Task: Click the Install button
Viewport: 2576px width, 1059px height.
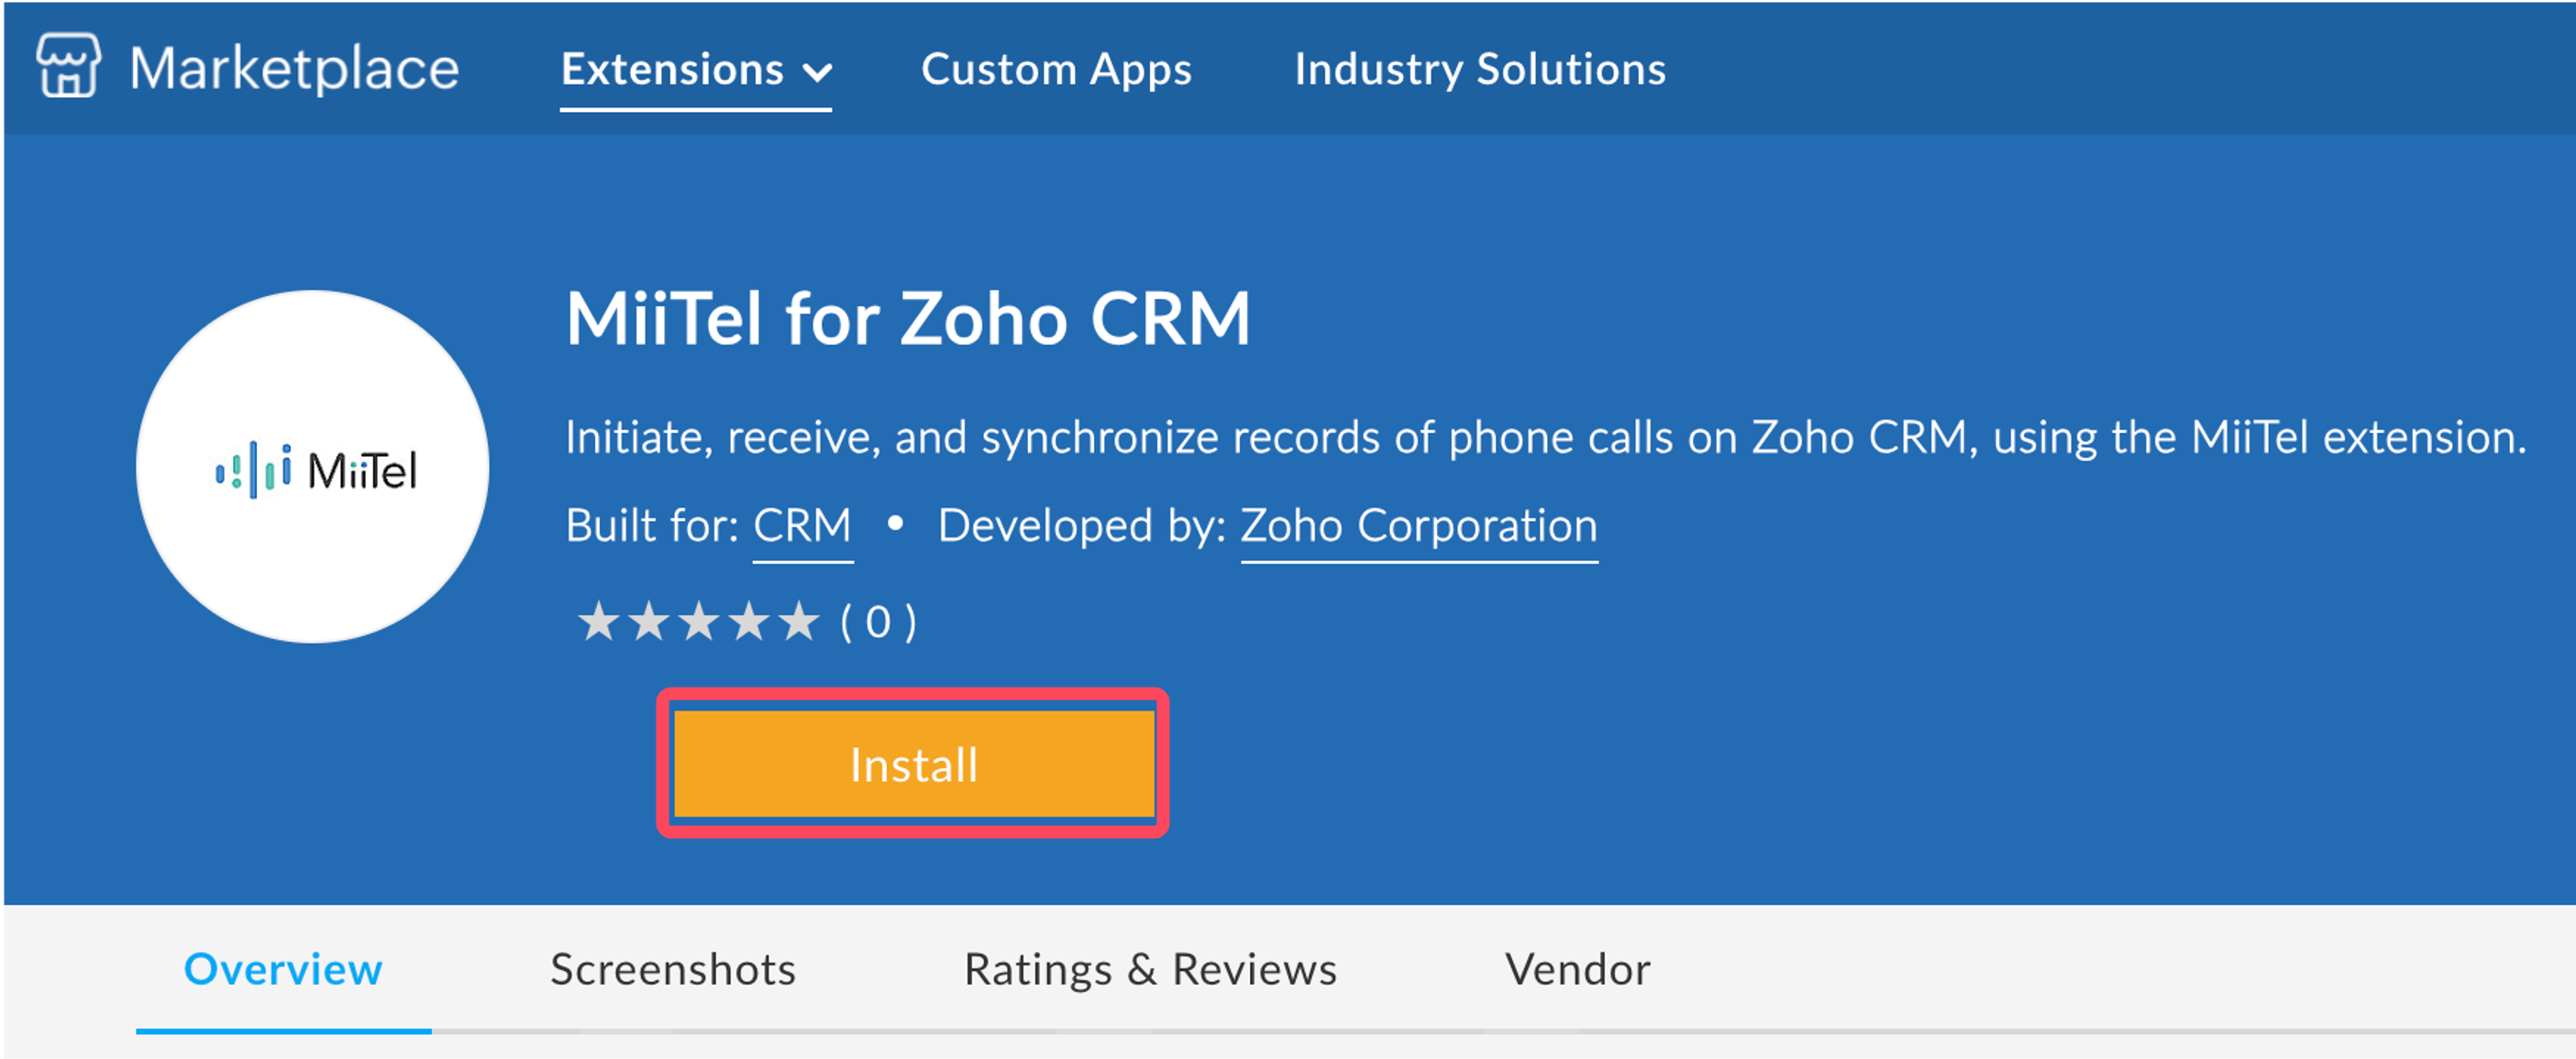Action: point(914,764)
